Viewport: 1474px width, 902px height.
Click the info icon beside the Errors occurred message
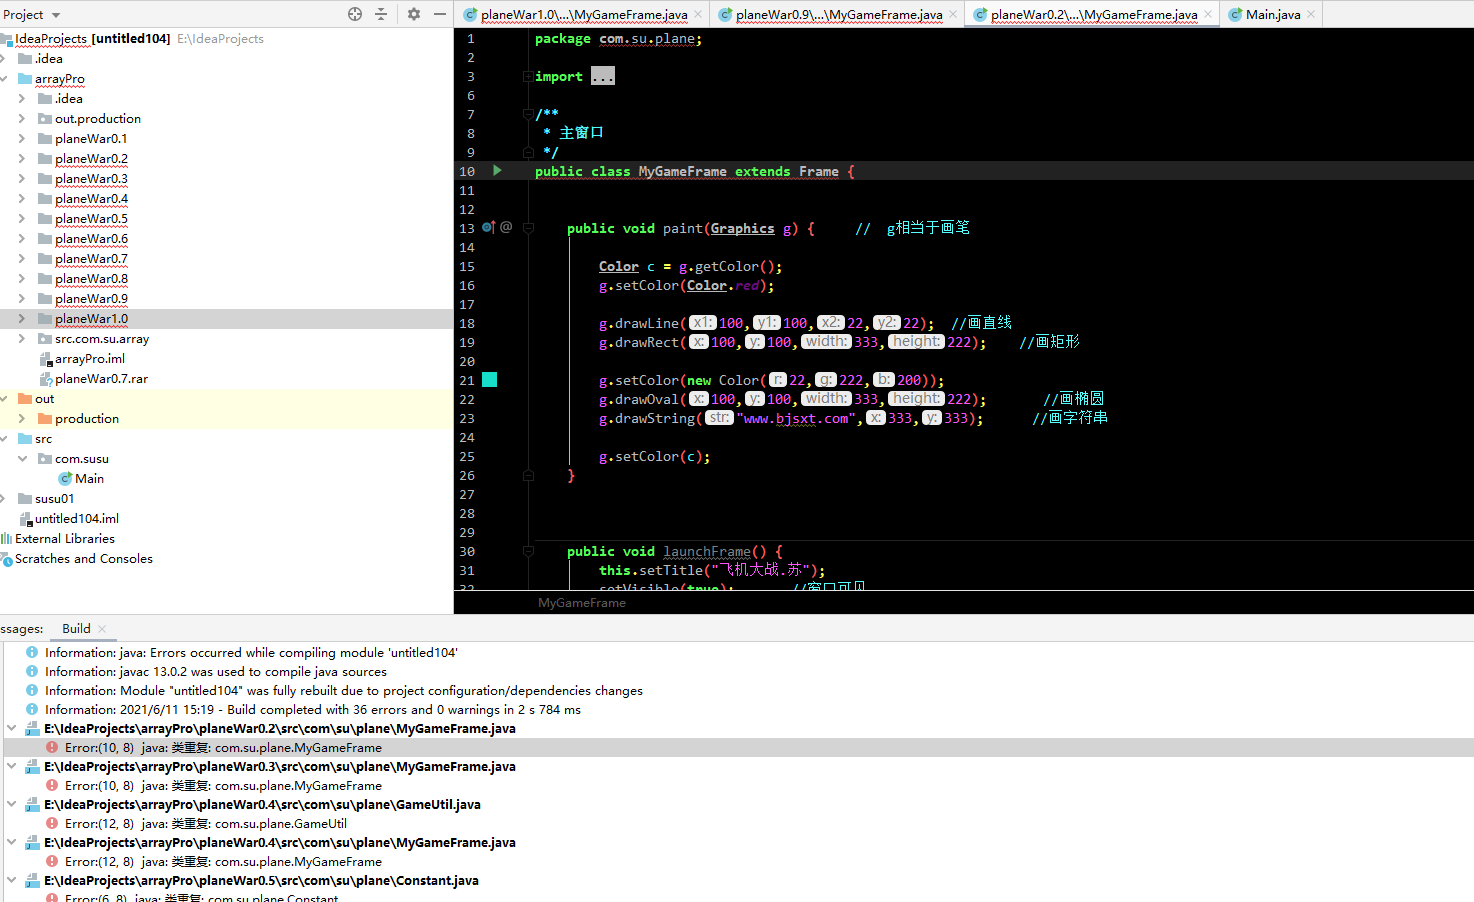point(32,653)
